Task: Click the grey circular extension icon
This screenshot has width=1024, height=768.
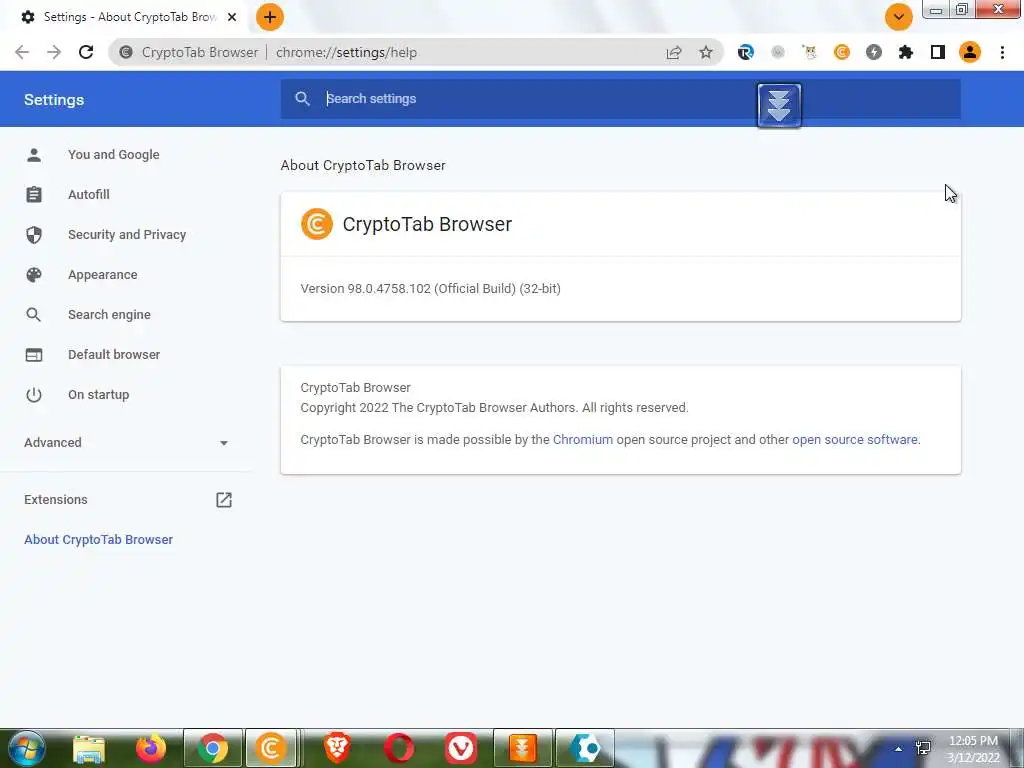Action: click(x=777, y=52)
